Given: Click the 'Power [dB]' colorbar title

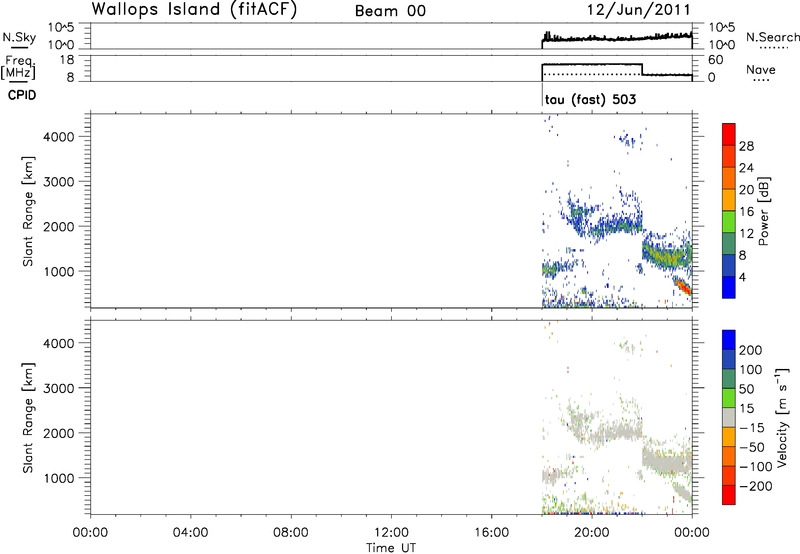Looking at the screenshot, I should tap(763, 211).
